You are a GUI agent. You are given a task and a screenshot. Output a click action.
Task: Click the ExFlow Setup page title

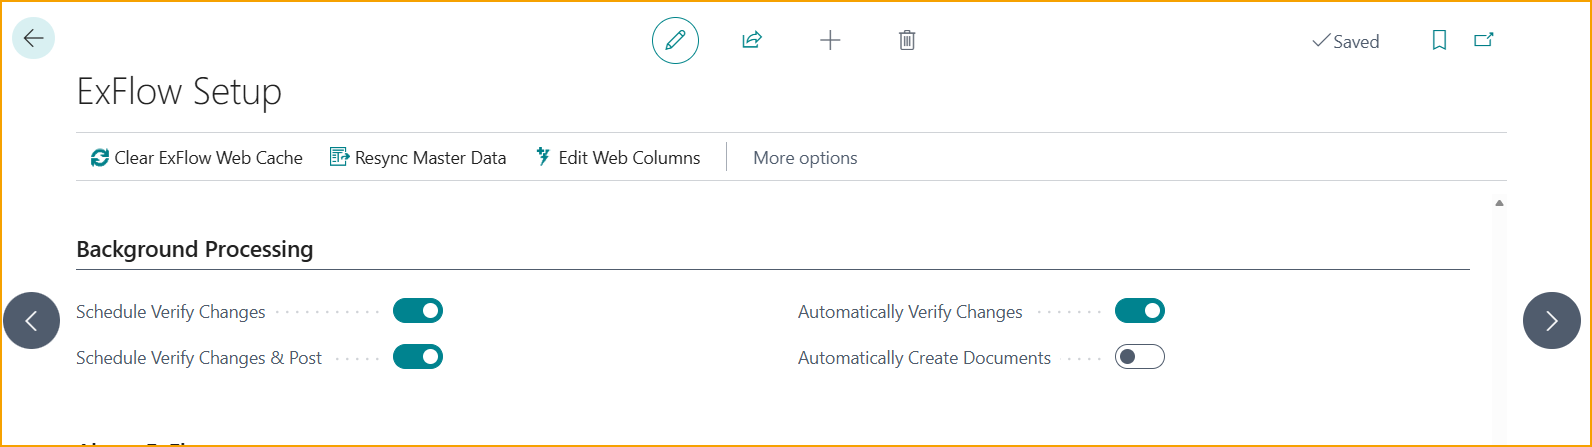pyautogui.click(x=179, y=92)
